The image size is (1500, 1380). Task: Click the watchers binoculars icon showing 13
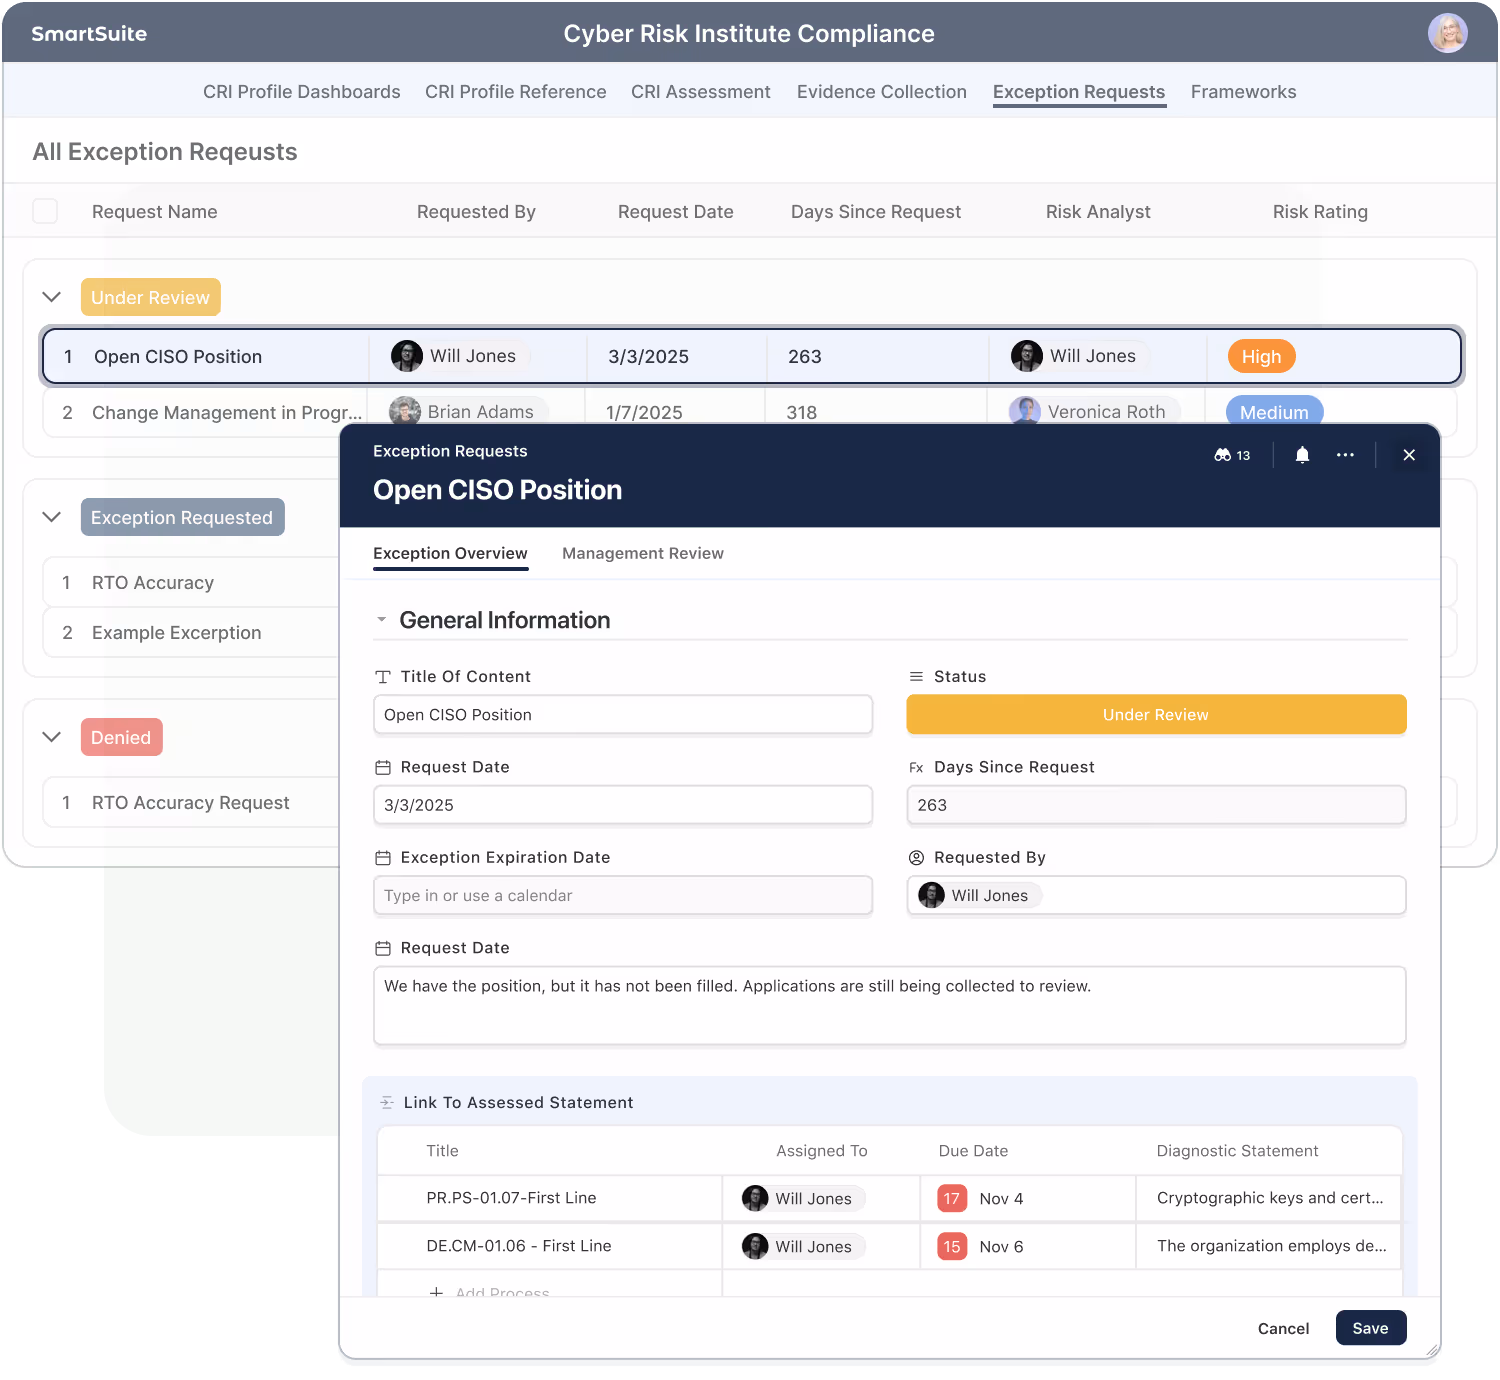[x=1232, y=455]
